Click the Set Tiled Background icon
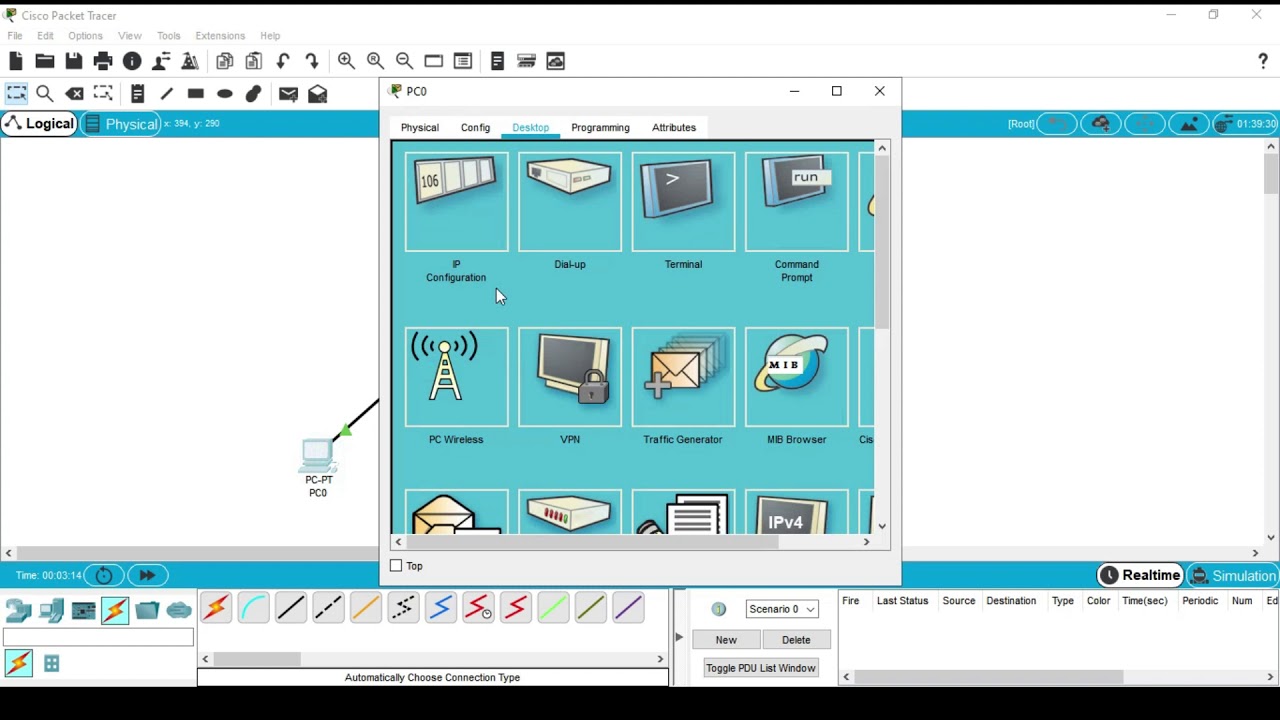1280x720 pixels. coord(1189,124)
